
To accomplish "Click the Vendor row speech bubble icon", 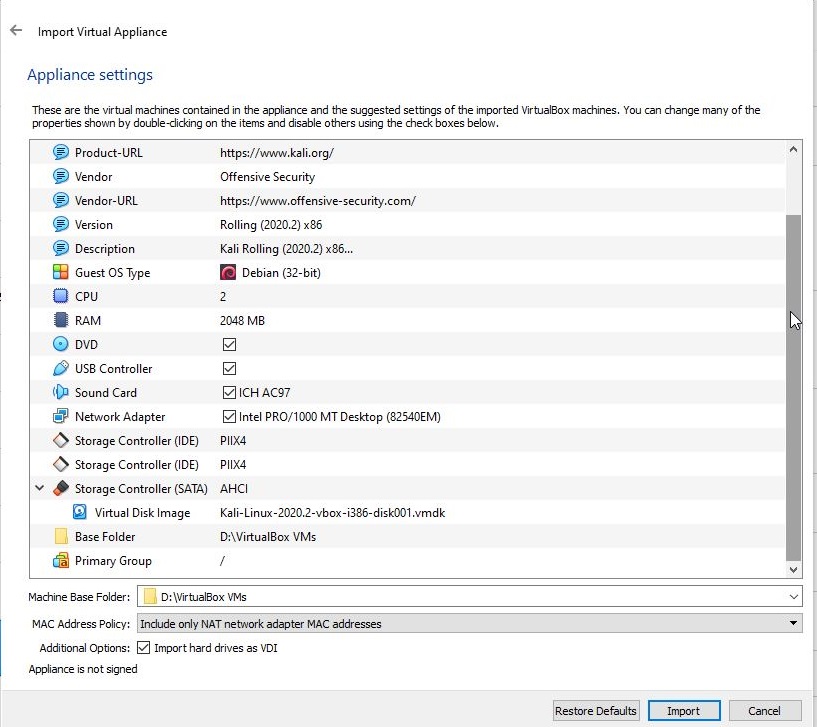I will tap(60, 176).
